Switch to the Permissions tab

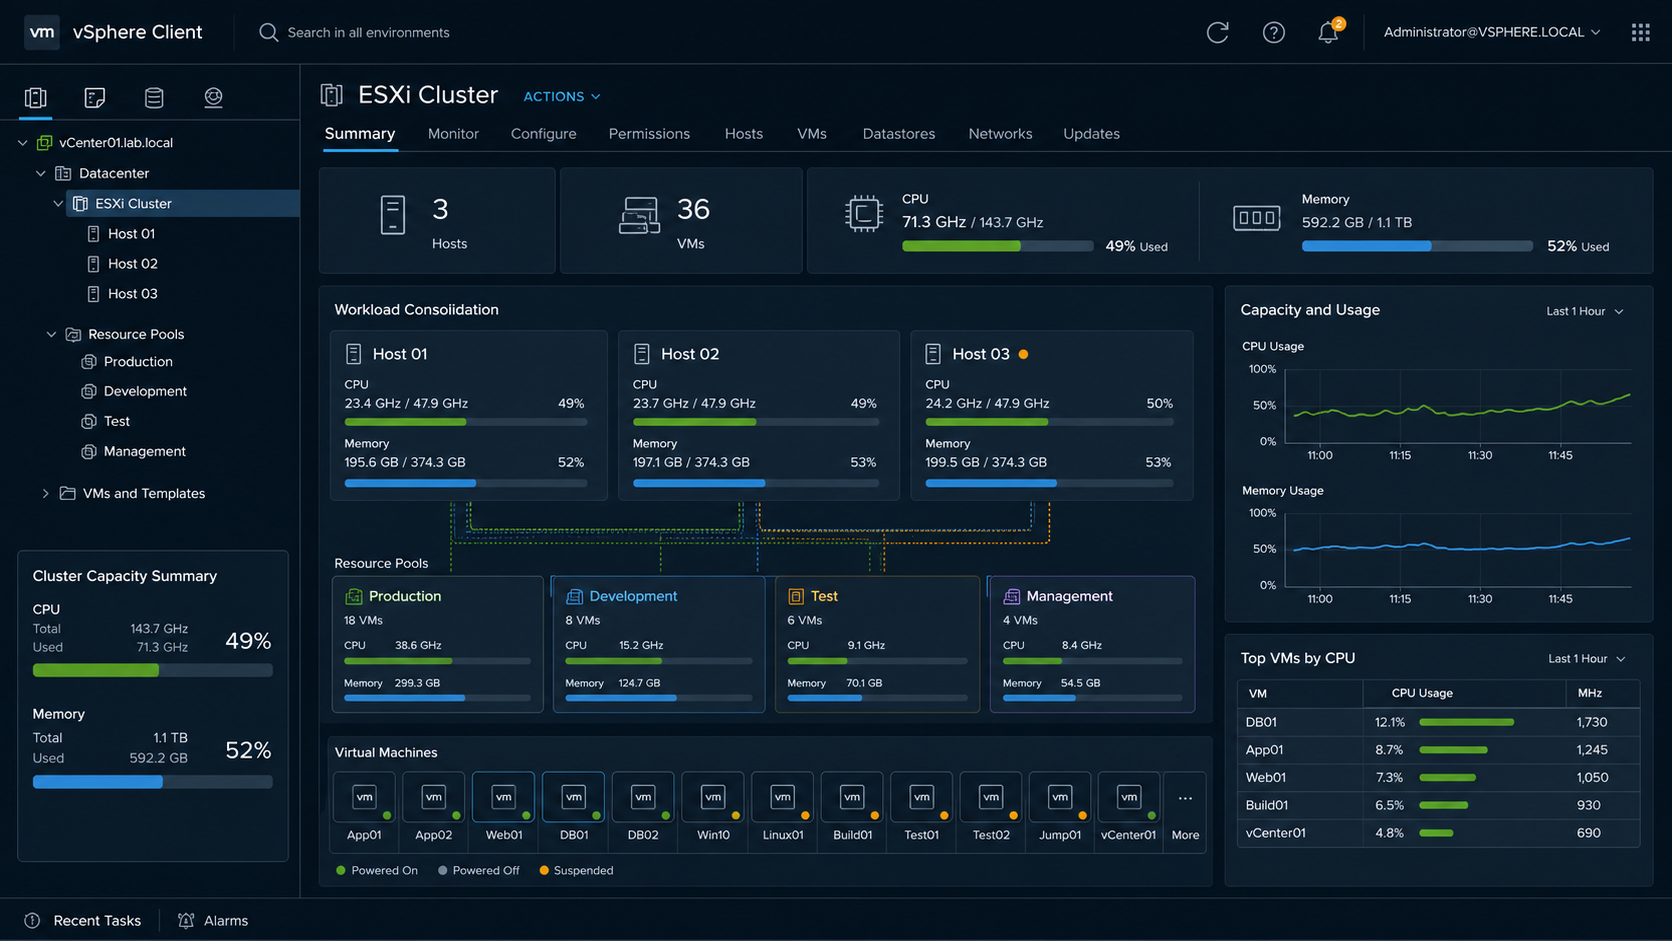pos(649,134)
